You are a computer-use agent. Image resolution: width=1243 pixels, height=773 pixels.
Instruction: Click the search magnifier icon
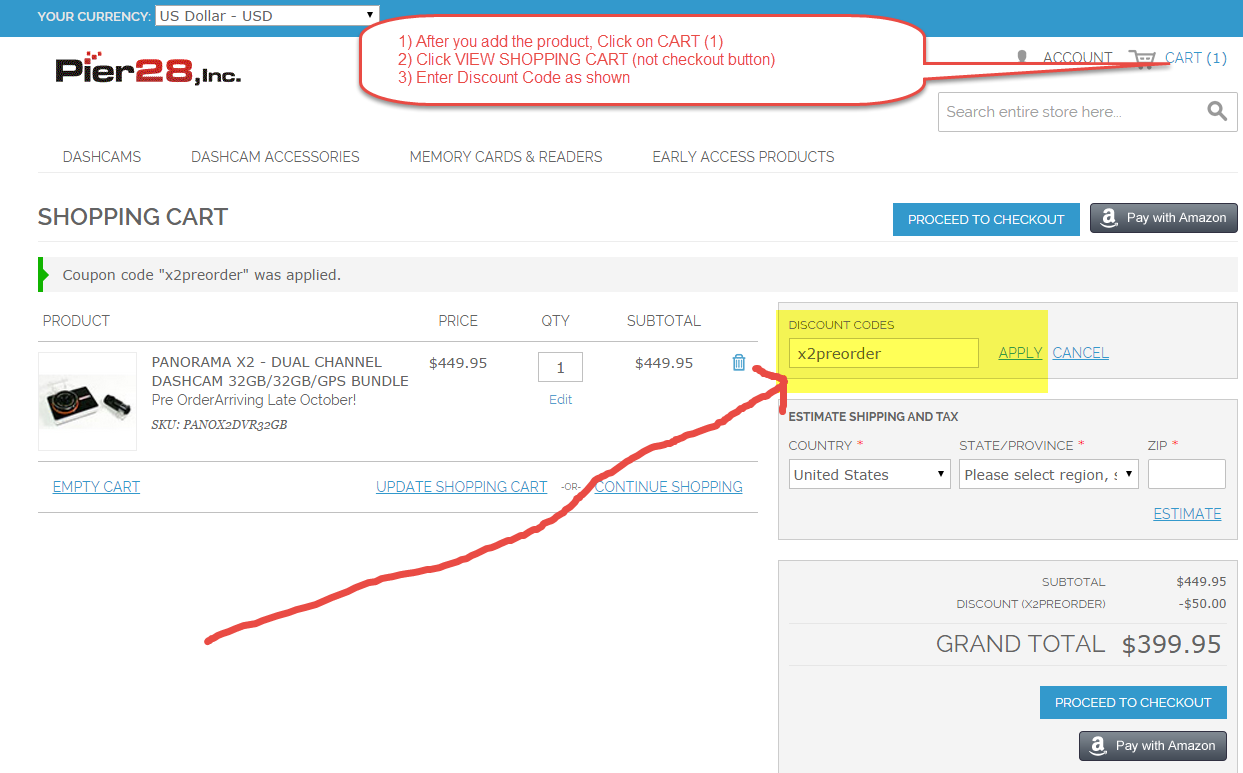1216,111
